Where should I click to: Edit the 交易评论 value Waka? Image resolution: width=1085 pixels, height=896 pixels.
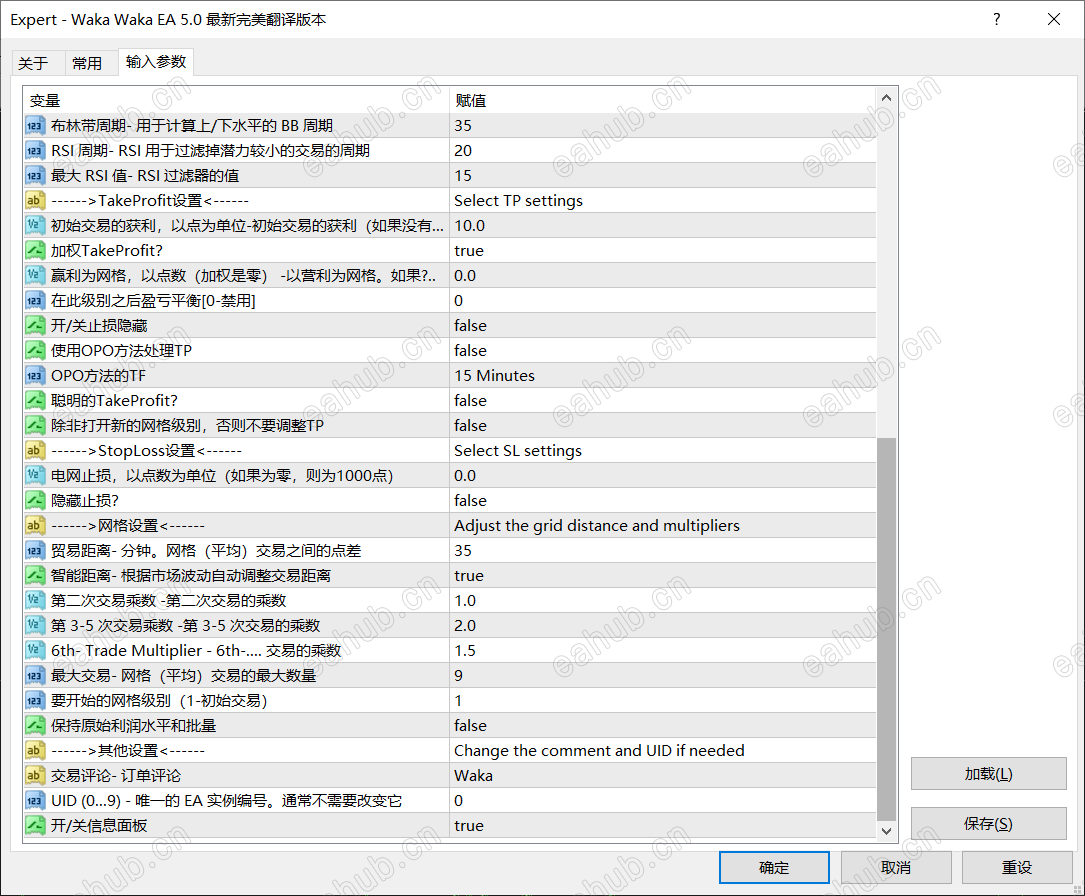click(x=663, y=776)
